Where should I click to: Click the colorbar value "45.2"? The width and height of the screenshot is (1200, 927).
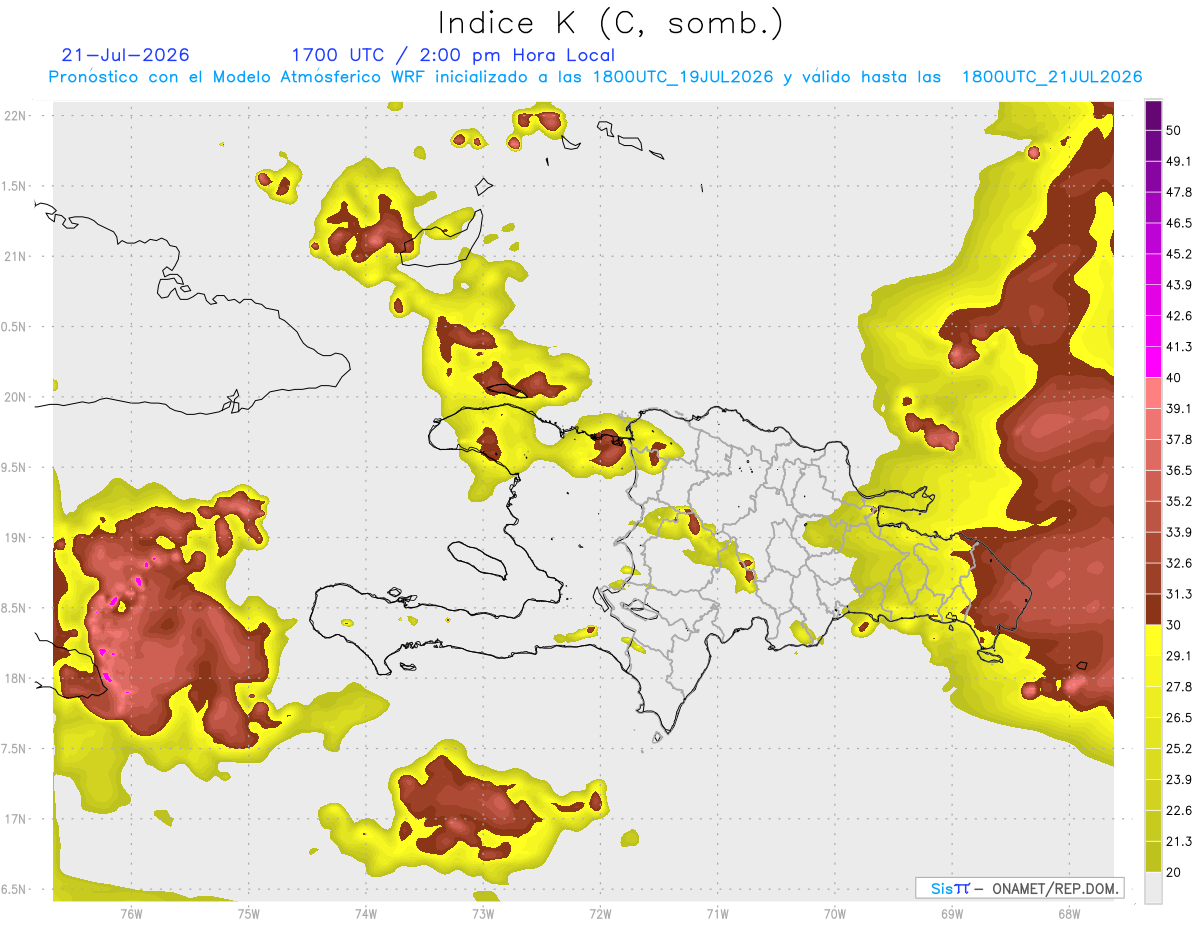(1179, 254)
